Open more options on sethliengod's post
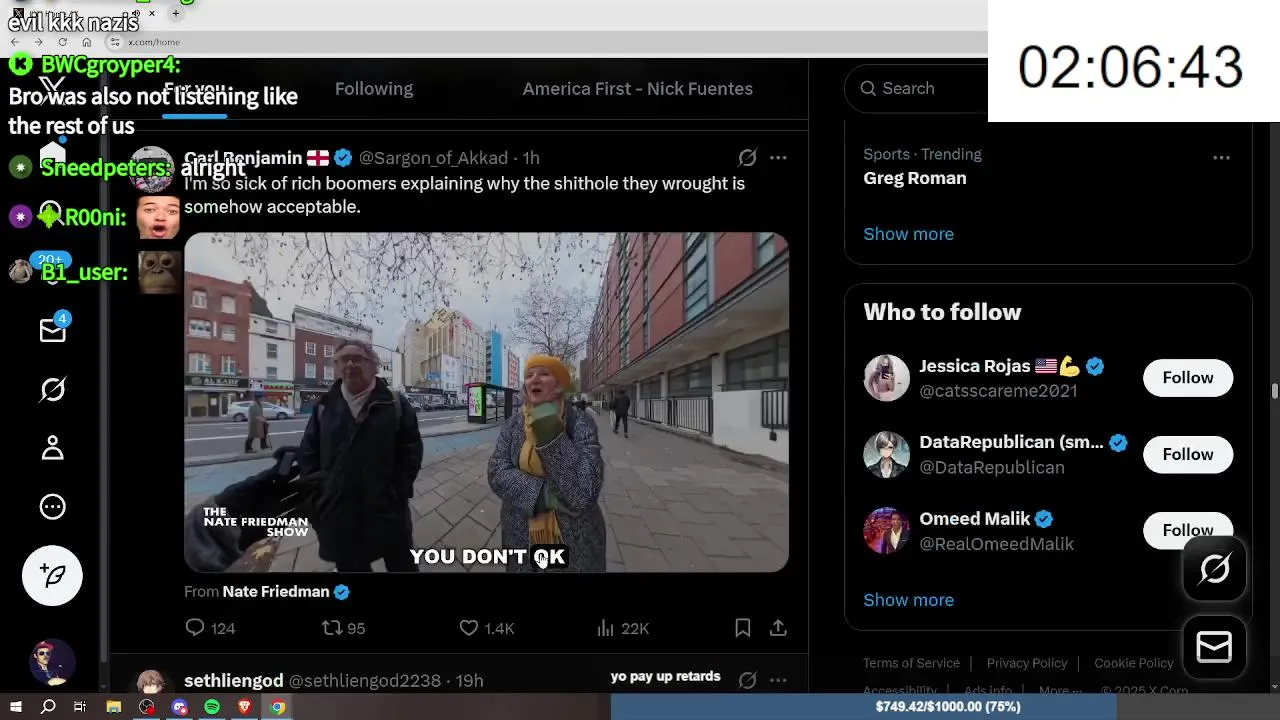Image resolution: width=1280 pixels, height=720 pixels. click(x=778, y=680)
